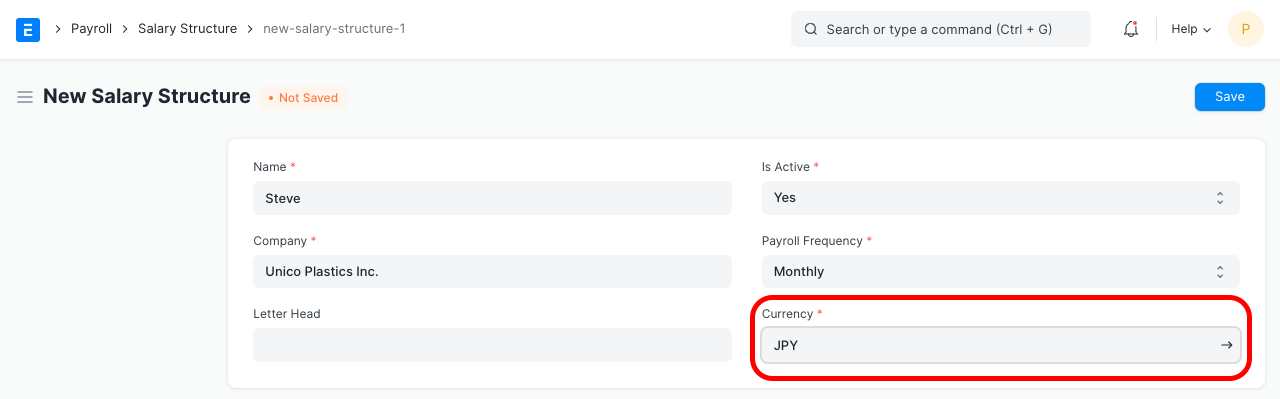Image resolution: width=1280 pixels, height=399 pixels.
Task: Click the new-salary-structure-1 breadcrumb link
Action: 334,29
